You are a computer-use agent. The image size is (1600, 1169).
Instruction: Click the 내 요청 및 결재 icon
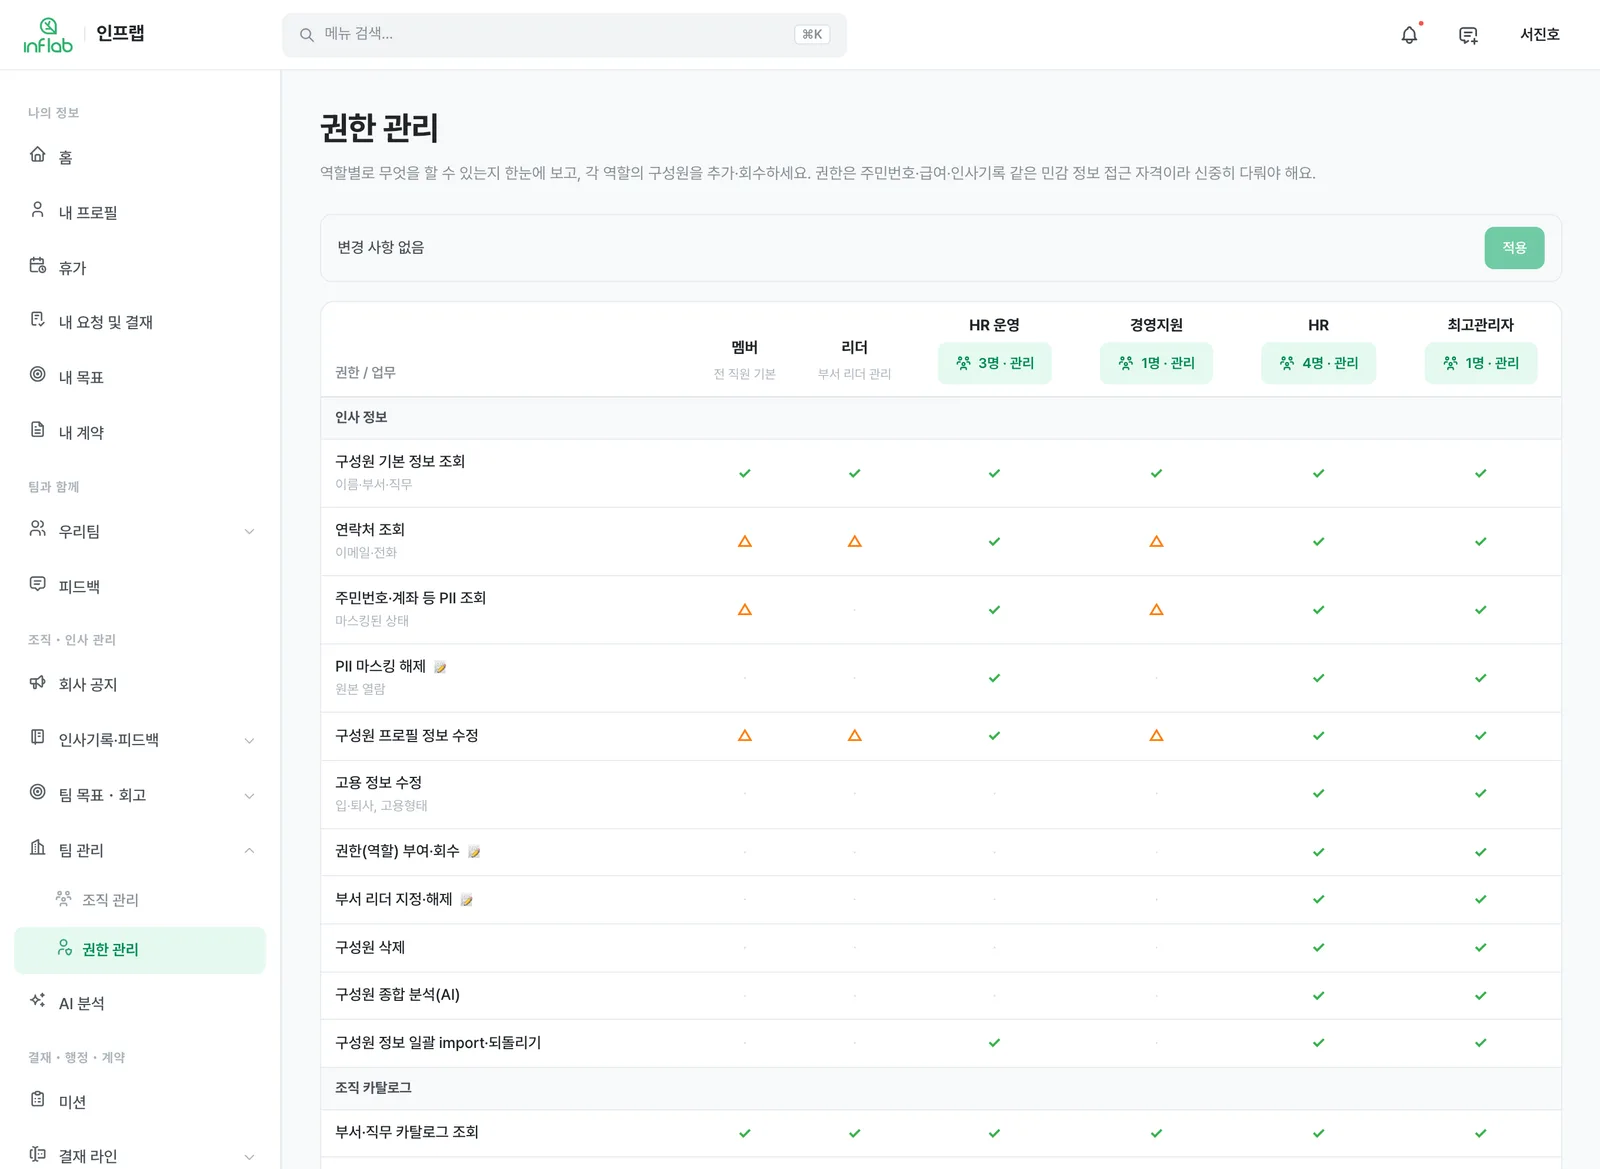pyautogui.click(x=38, y=320)
